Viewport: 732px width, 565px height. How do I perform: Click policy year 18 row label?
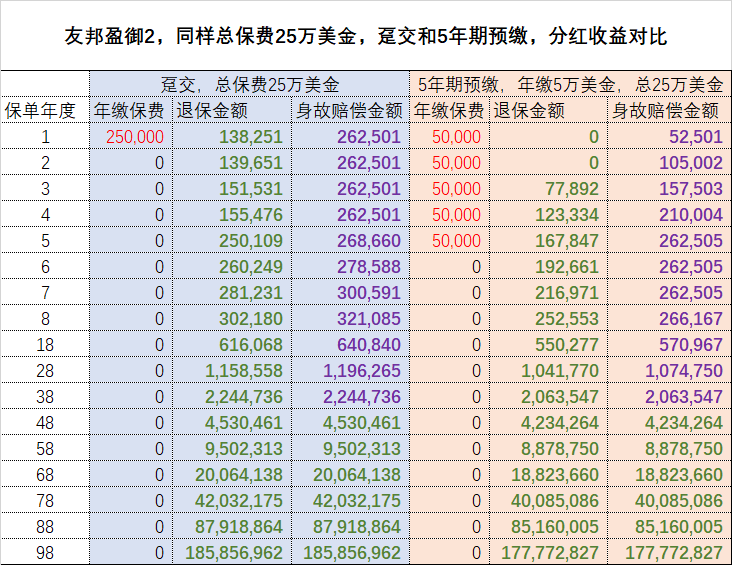[45, 345]
